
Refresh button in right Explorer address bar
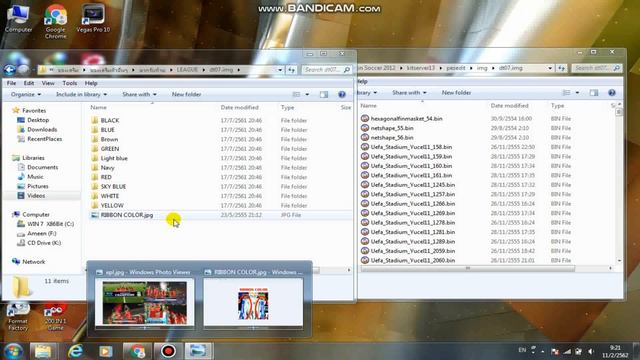pos(561,68)
